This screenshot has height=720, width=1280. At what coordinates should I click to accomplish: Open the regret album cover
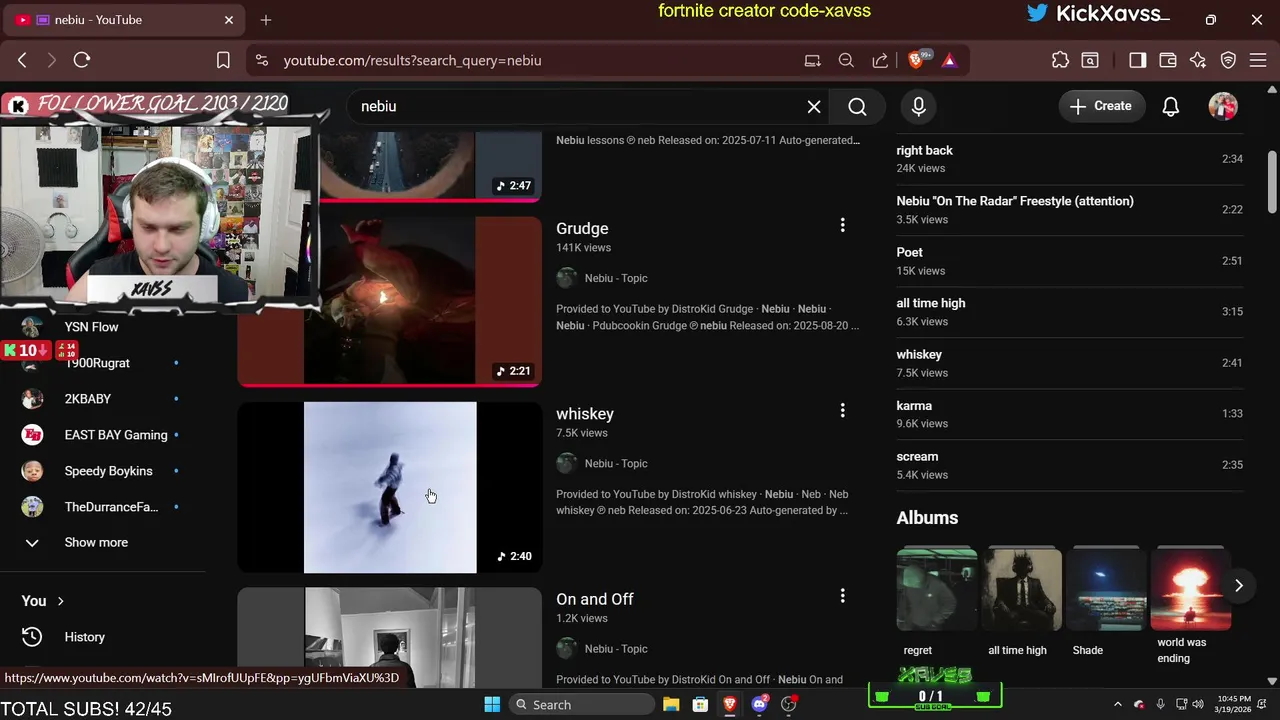coord(937,589)
